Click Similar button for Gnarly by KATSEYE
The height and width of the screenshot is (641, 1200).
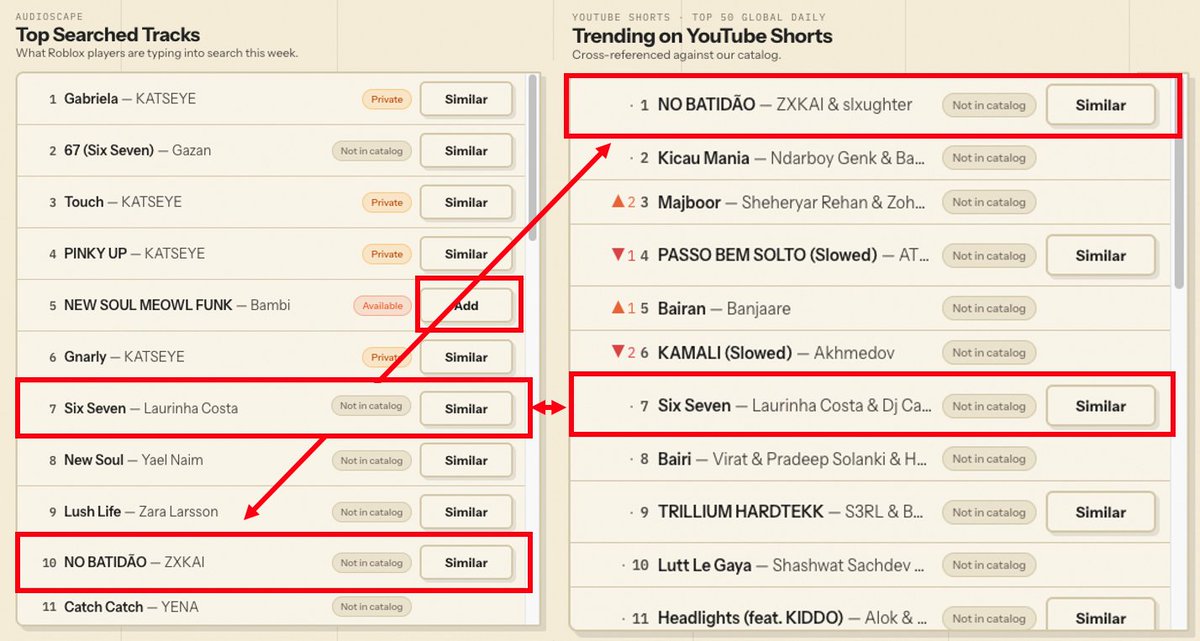click(x=466, y=357)
